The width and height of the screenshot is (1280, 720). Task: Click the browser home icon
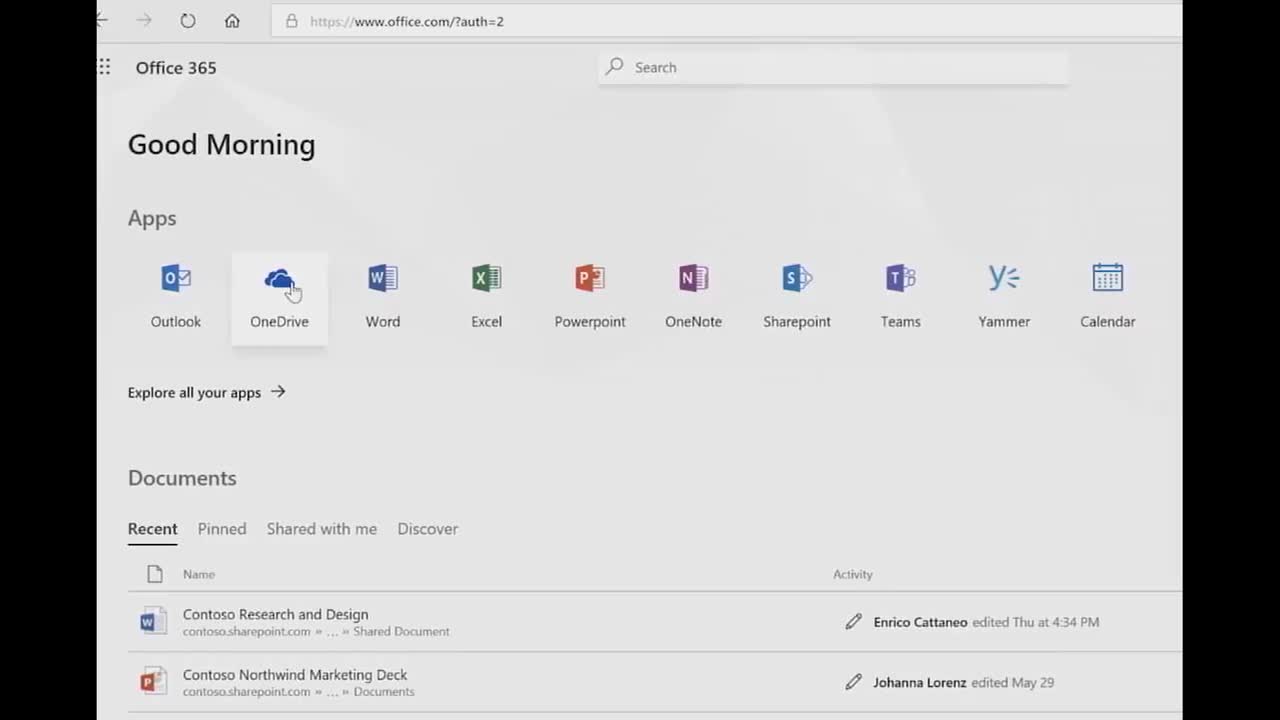point(234,20)
